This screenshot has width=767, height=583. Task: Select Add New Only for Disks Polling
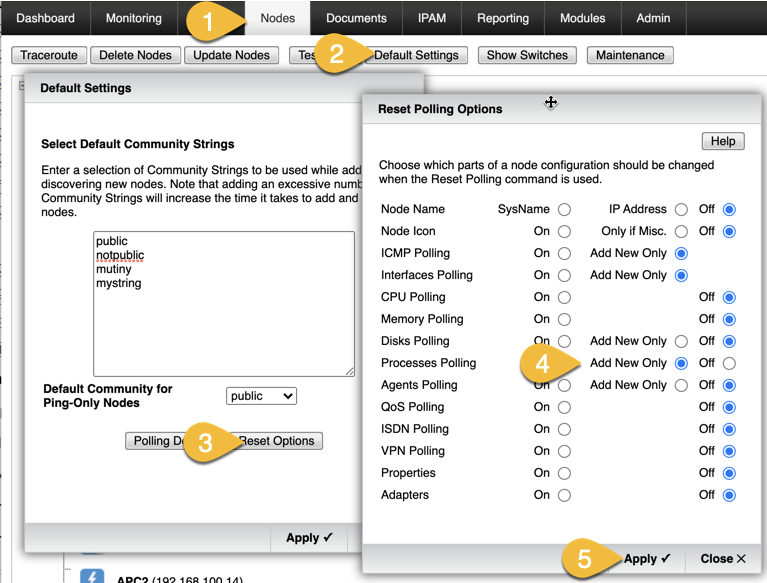(681, 341)
